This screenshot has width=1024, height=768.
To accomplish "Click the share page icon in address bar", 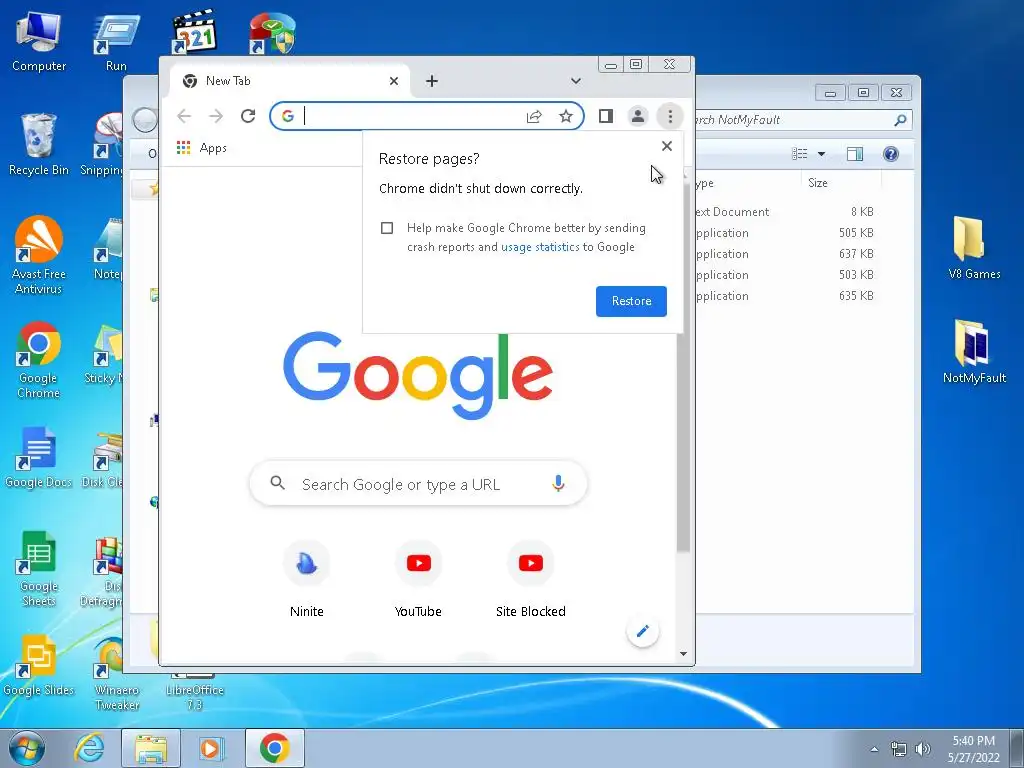I will point(534,116).
